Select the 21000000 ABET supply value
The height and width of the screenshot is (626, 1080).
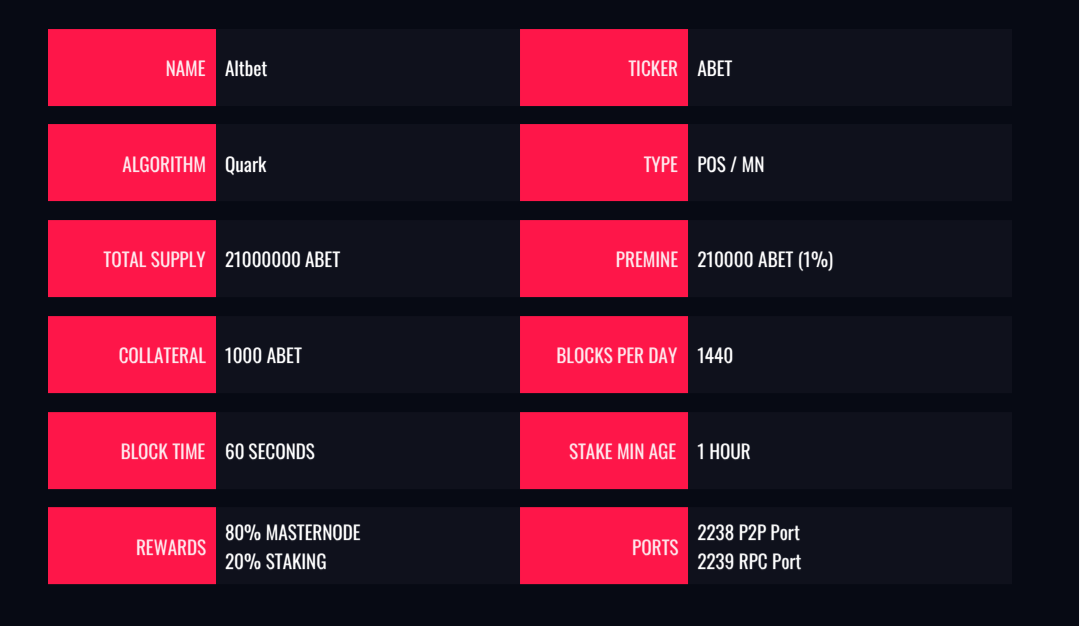[x=282, y=260]
